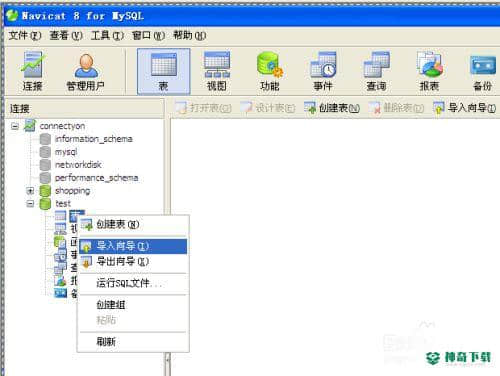This screenshot has width=500, height=376.
Task: Click the connectyon connection icon
Action: pyautogui.click(x=30, y=126)
